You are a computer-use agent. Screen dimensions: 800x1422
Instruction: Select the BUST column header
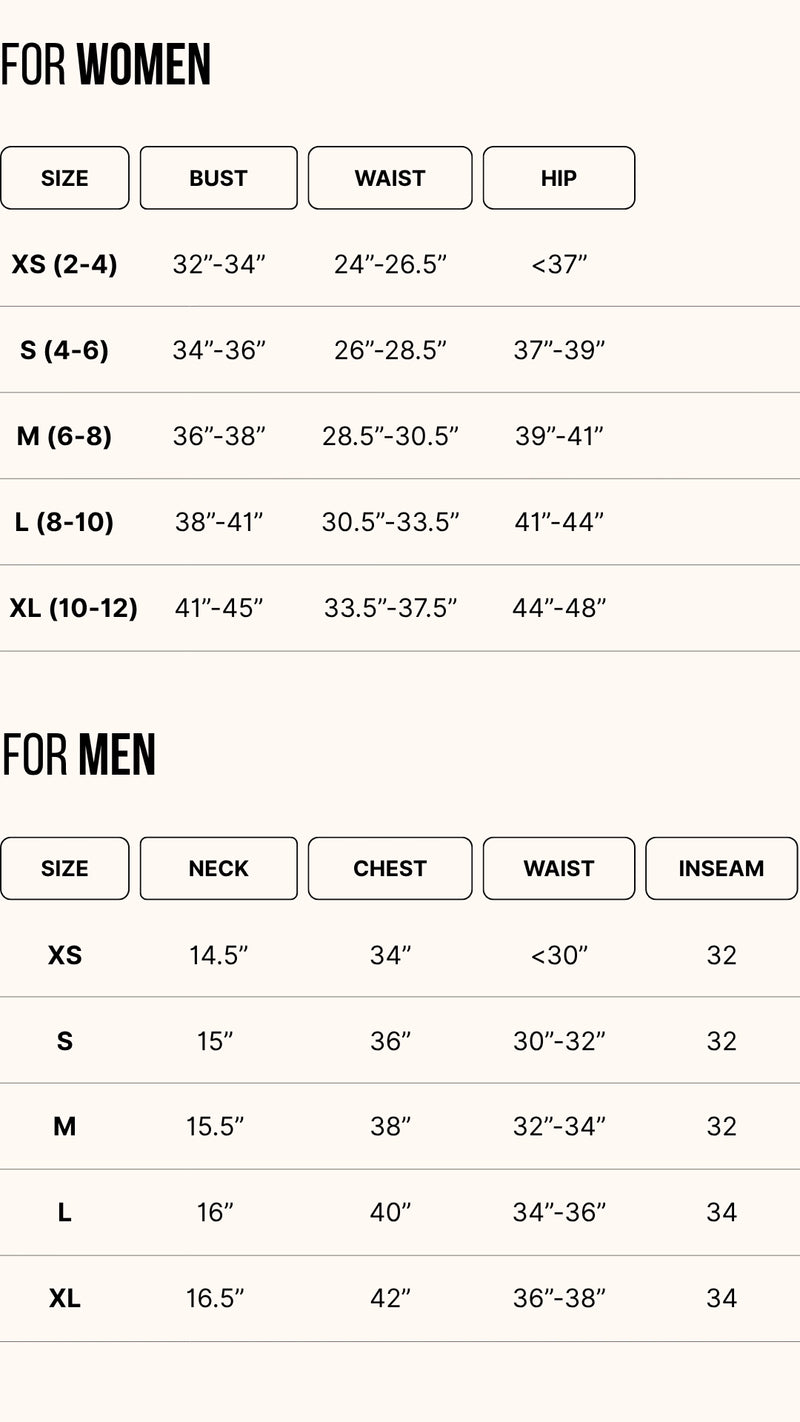point(218,178)
